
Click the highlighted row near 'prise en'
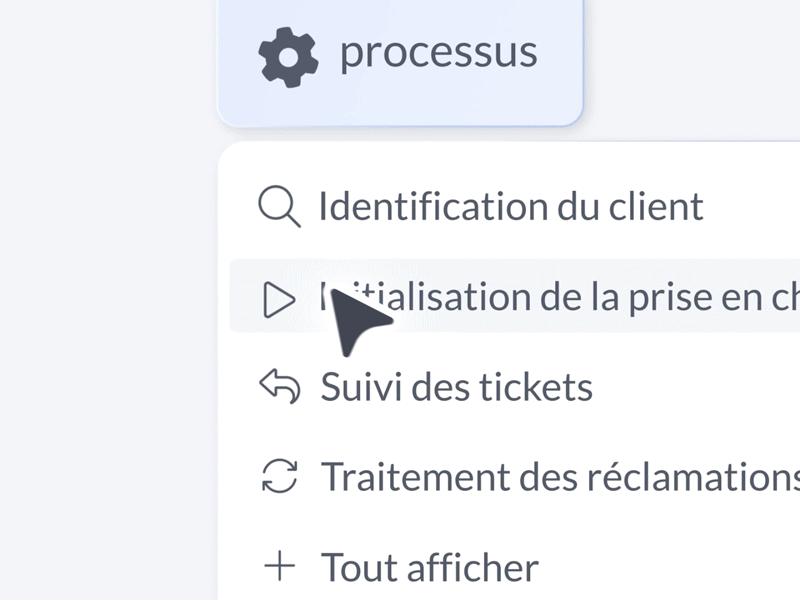[515, 296]
